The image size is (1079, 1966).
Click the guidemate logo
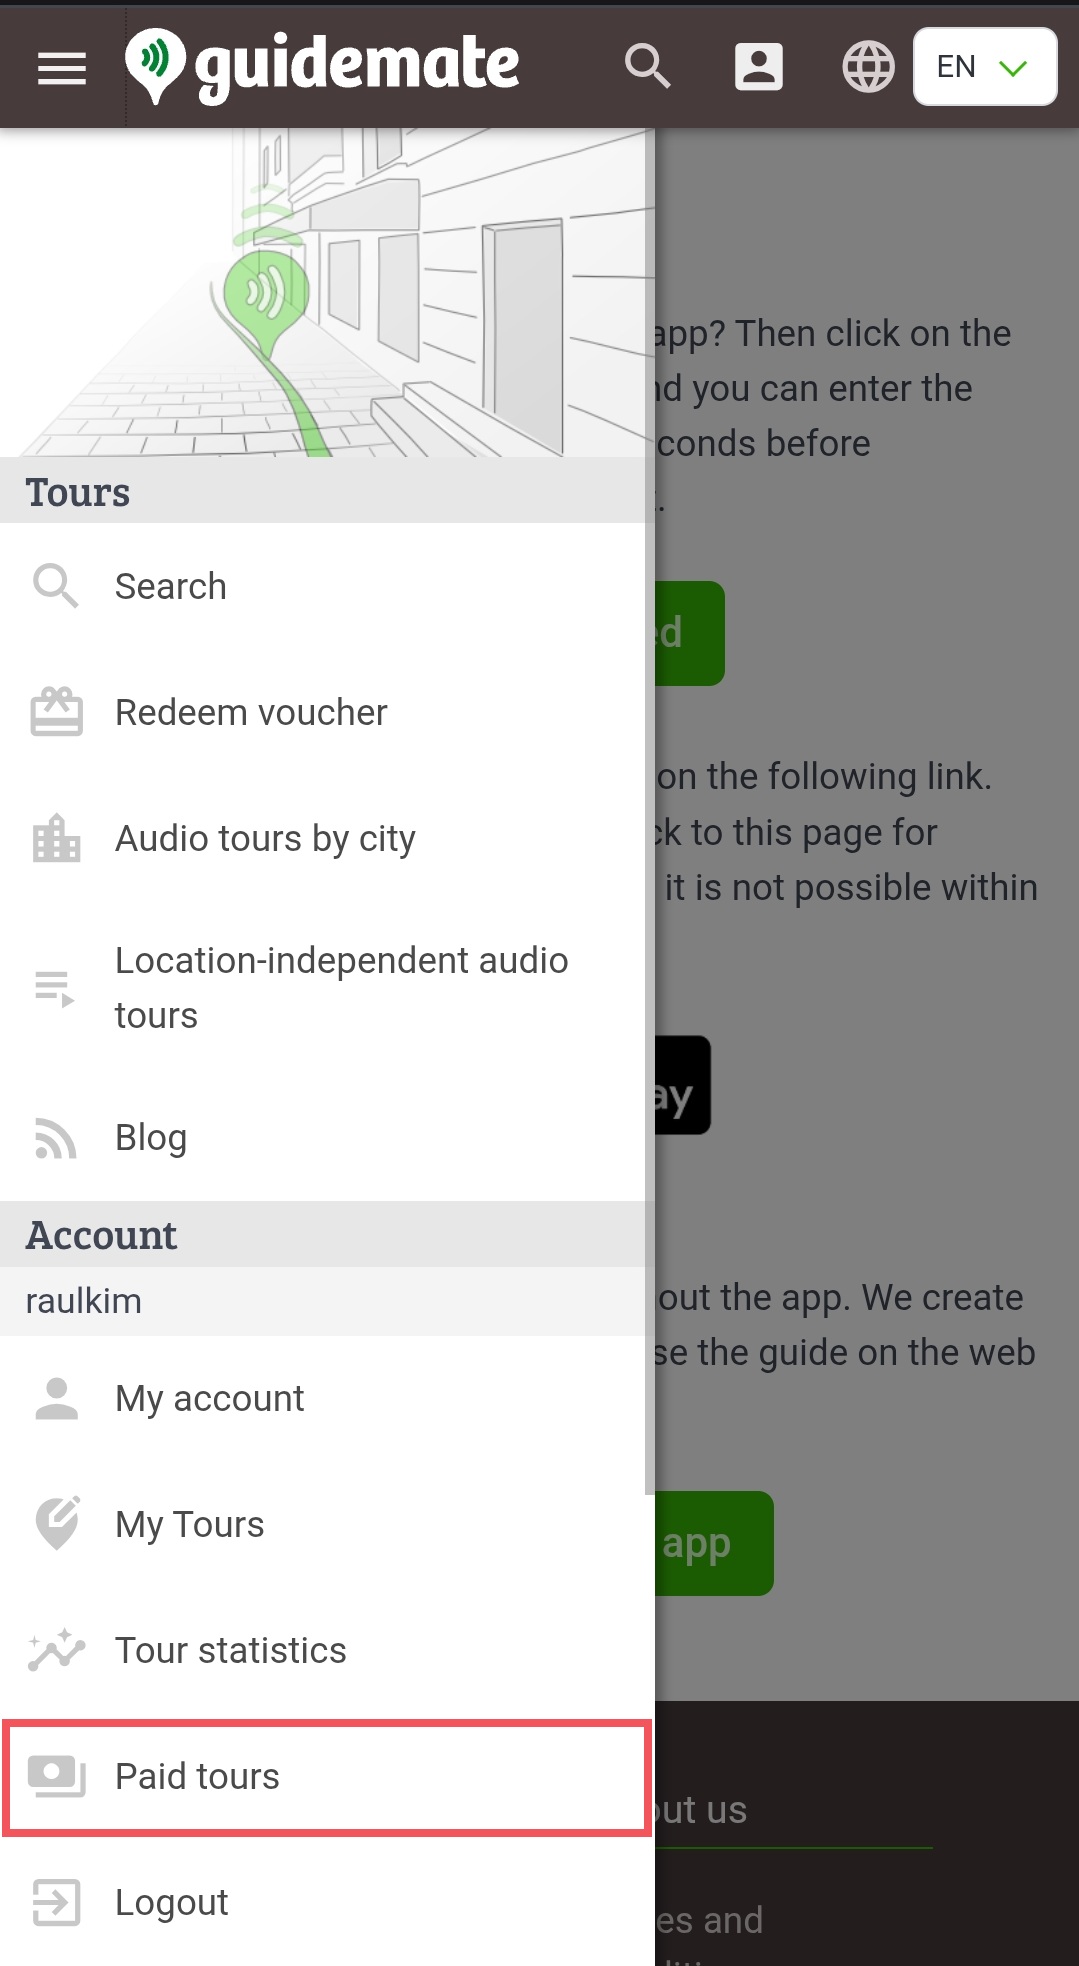322,66
